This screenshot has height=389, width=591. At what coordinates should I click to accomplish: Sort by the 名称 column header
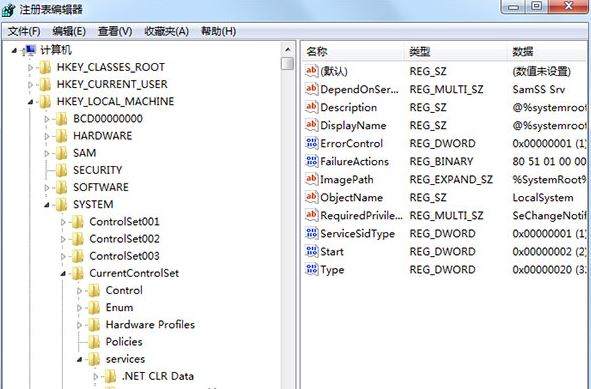click(x=353, y=51)
